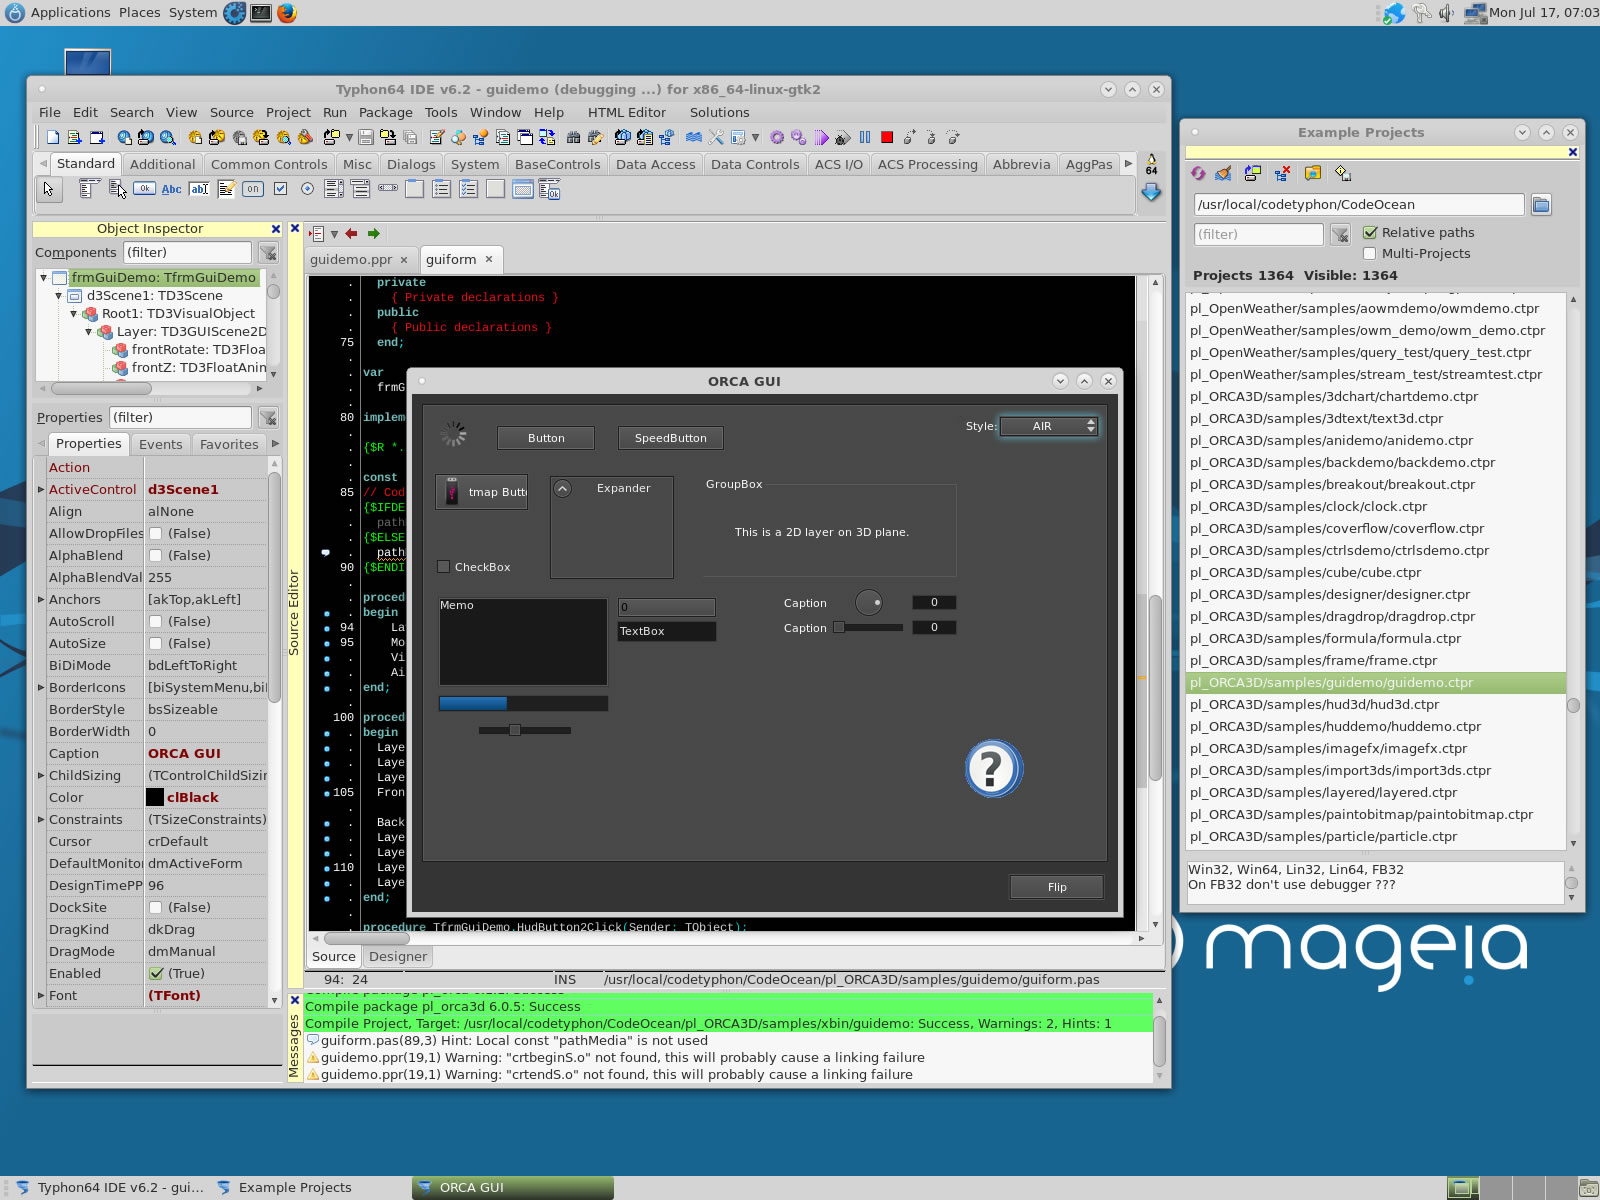Click the round question mark help icon
The height and width of the screenshot is (1200, 1600).
tap(993, 768)
